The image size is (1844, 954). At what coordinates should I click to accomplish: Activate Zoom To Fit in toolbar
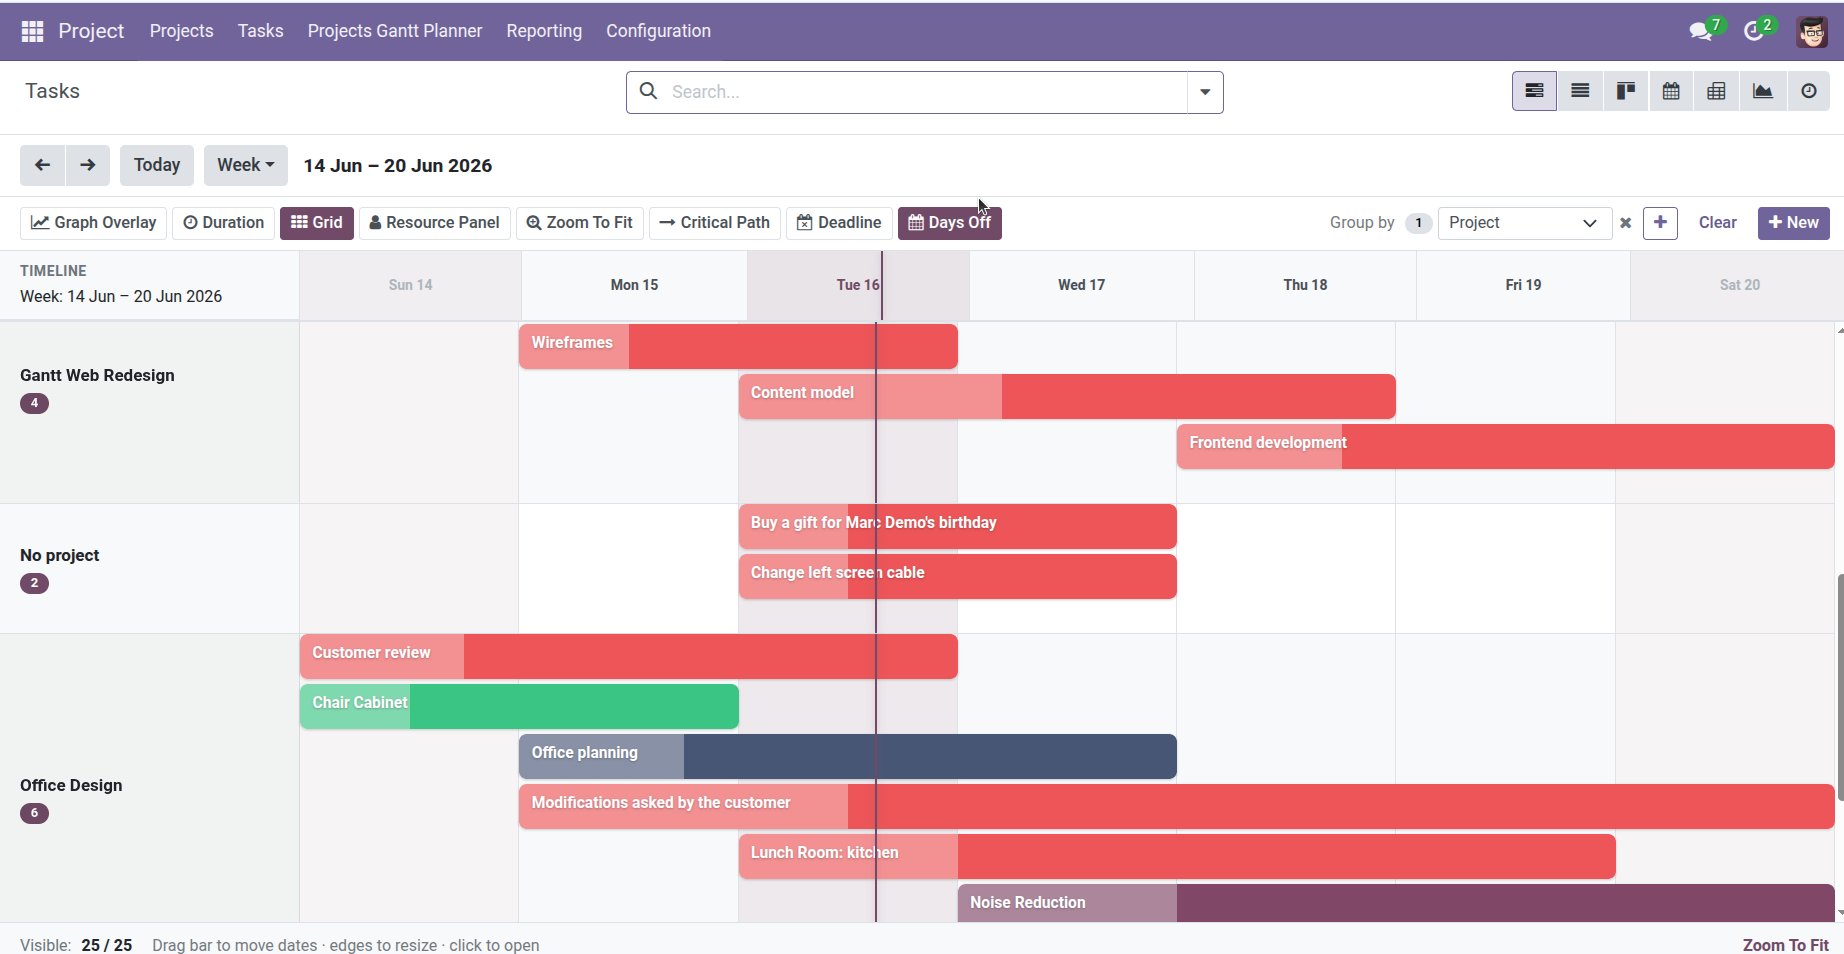coord(580,223)
